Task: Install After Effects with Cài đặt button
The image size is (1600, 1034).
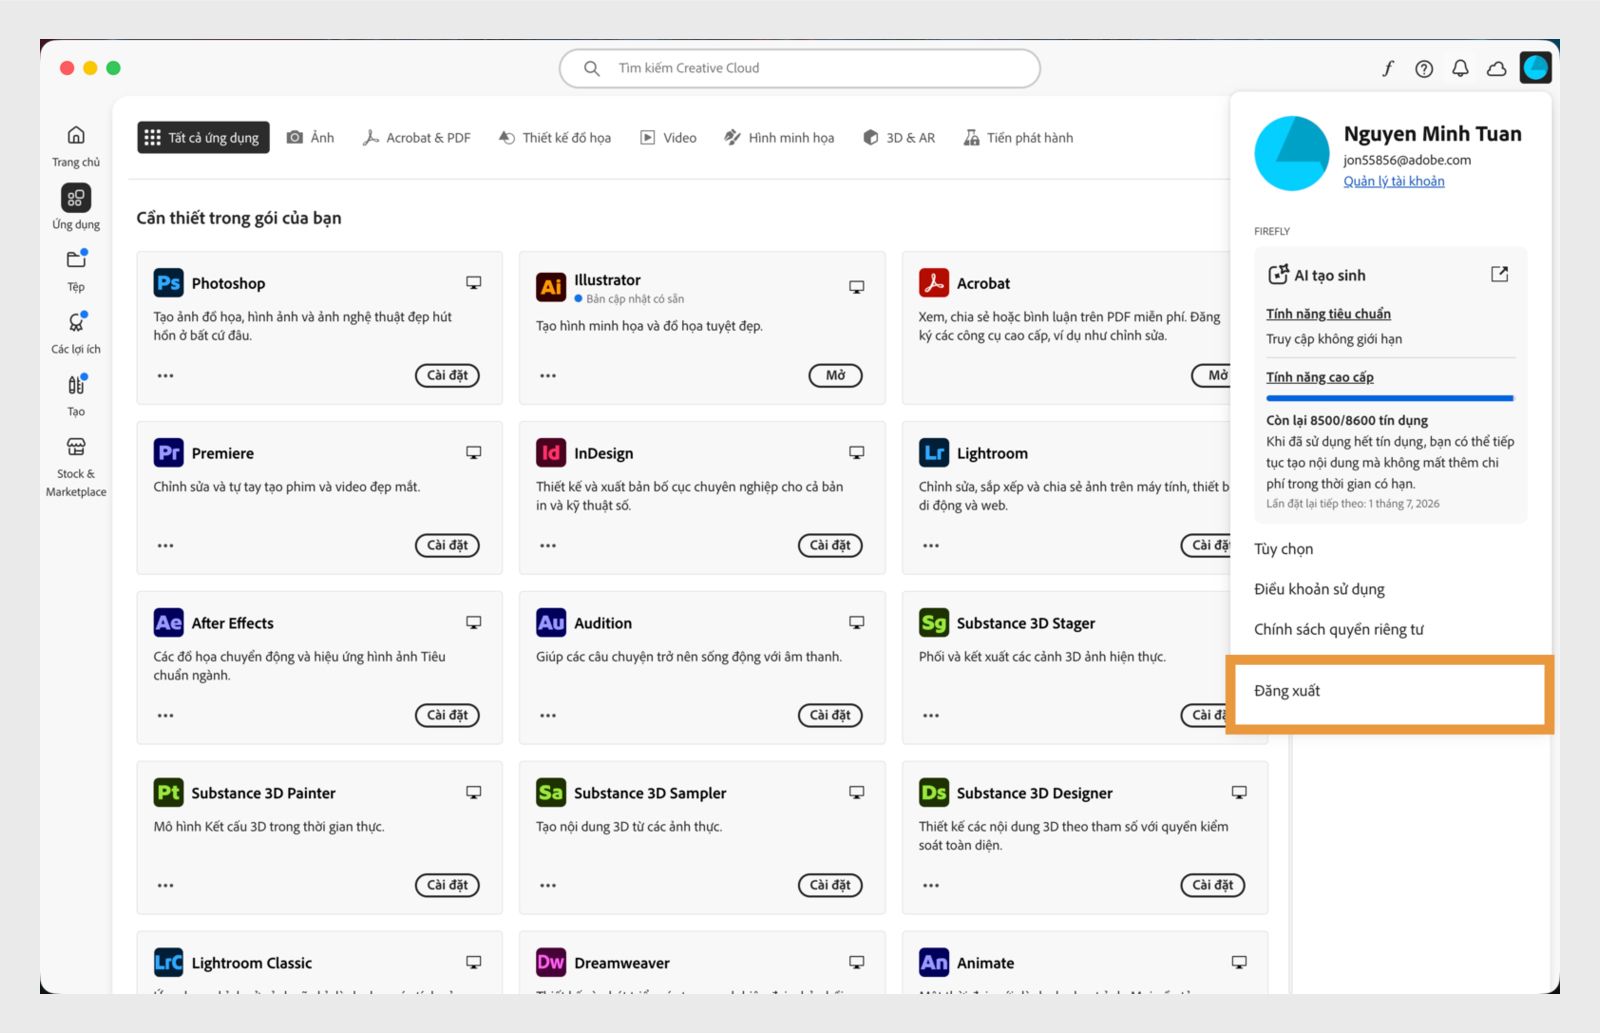Action: point(447,715)
